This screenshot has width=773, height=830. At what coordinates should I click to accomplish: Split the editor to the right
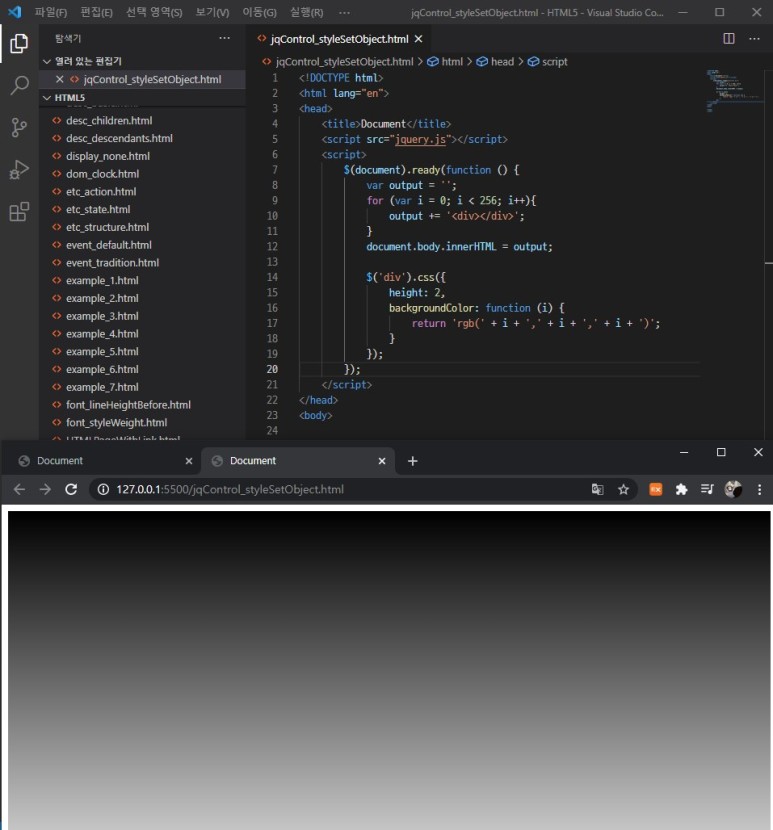[729, 39]
